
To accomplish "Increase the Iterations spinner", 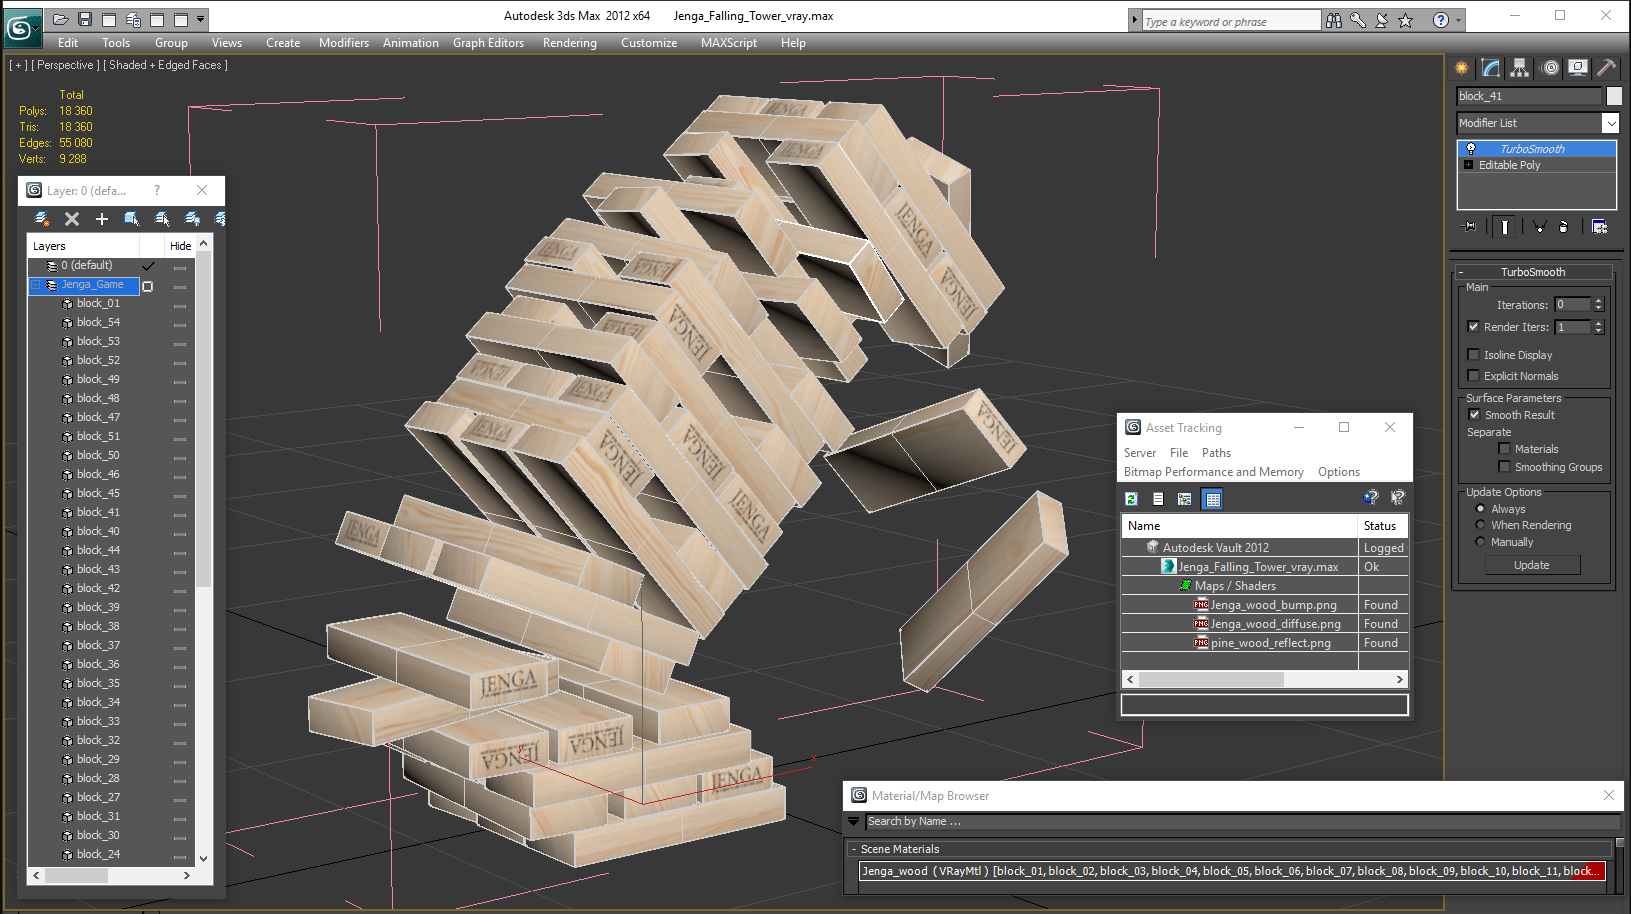I will coord(1598,300).
